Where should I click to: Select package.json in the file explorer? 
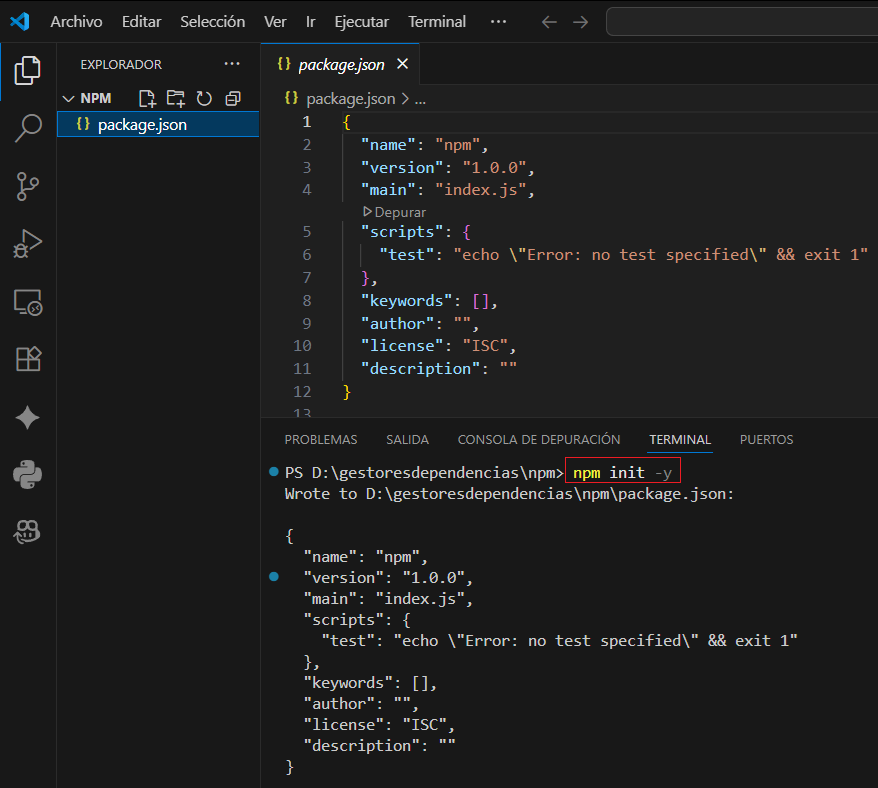tap(142, 125)
